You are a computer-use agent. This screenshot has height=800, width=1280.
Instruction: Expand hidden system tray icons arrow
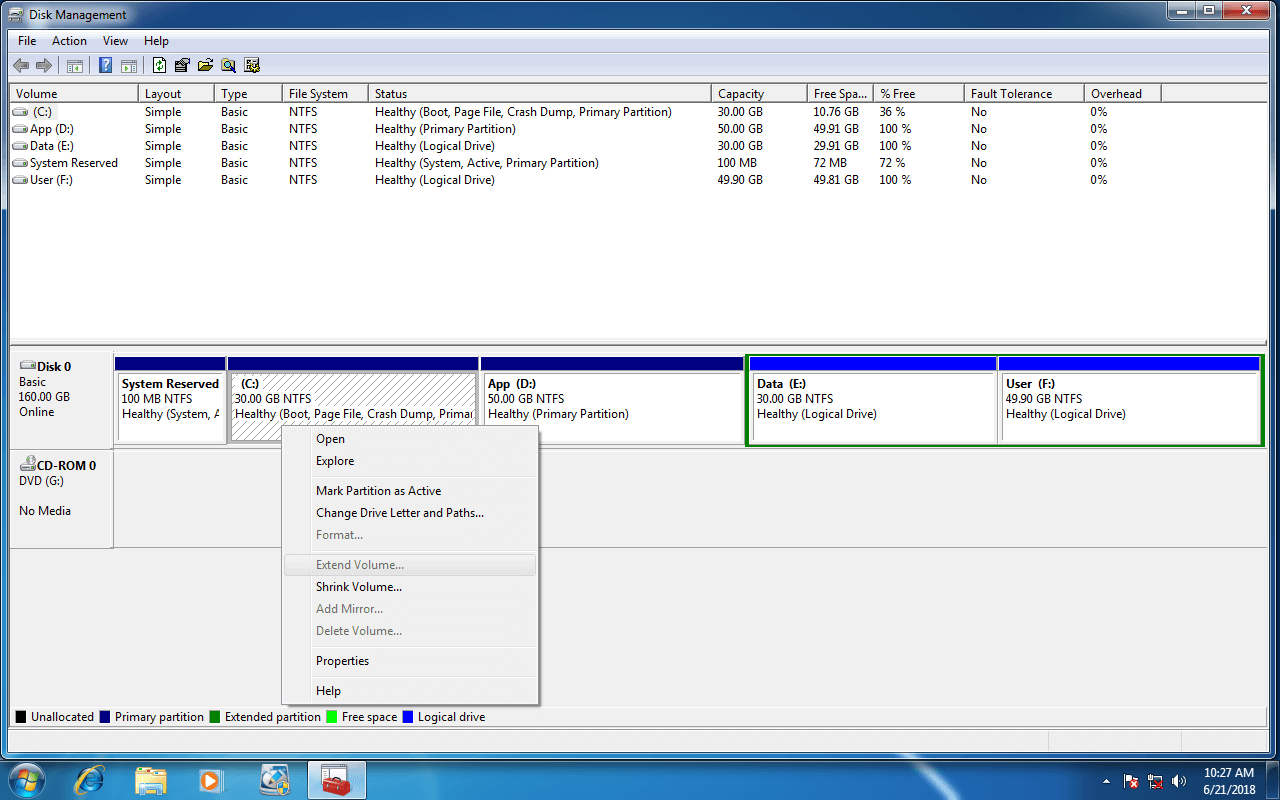[x=1106, y=781]
